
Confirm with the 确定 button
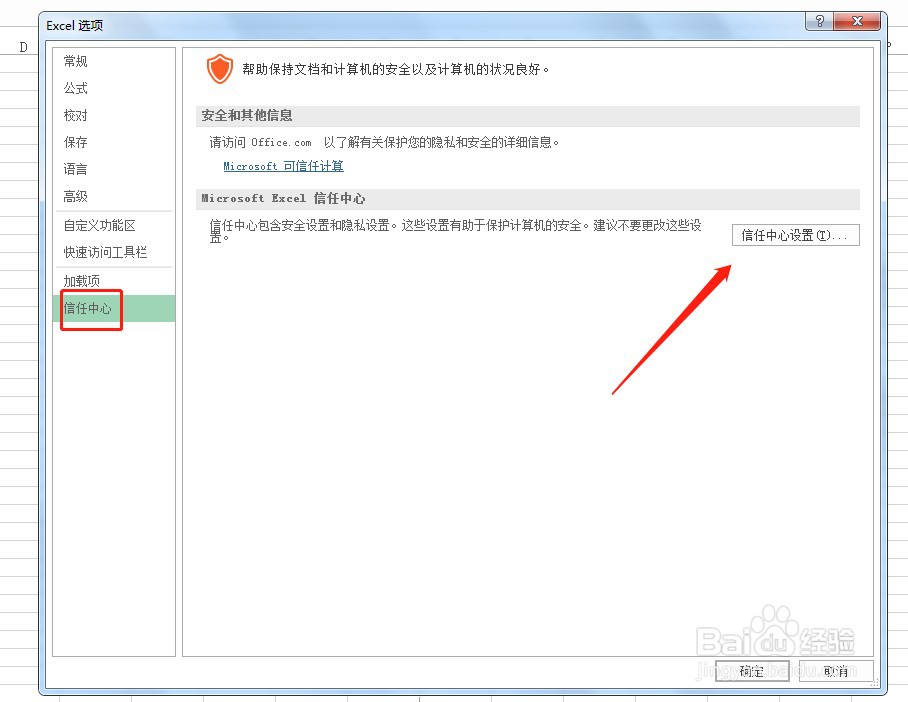pyautogui.click(x=752, y=671)
